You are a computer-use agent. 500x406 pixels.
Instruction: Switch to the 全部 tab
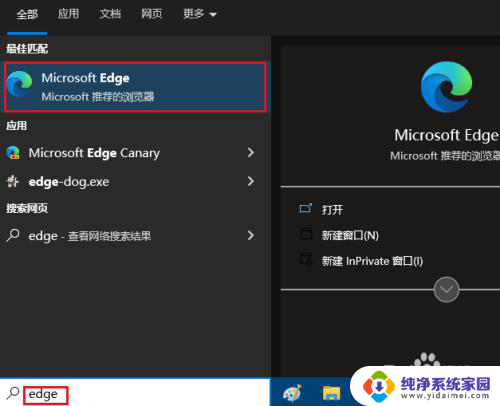pyautogui.click(x=27, y=14)
